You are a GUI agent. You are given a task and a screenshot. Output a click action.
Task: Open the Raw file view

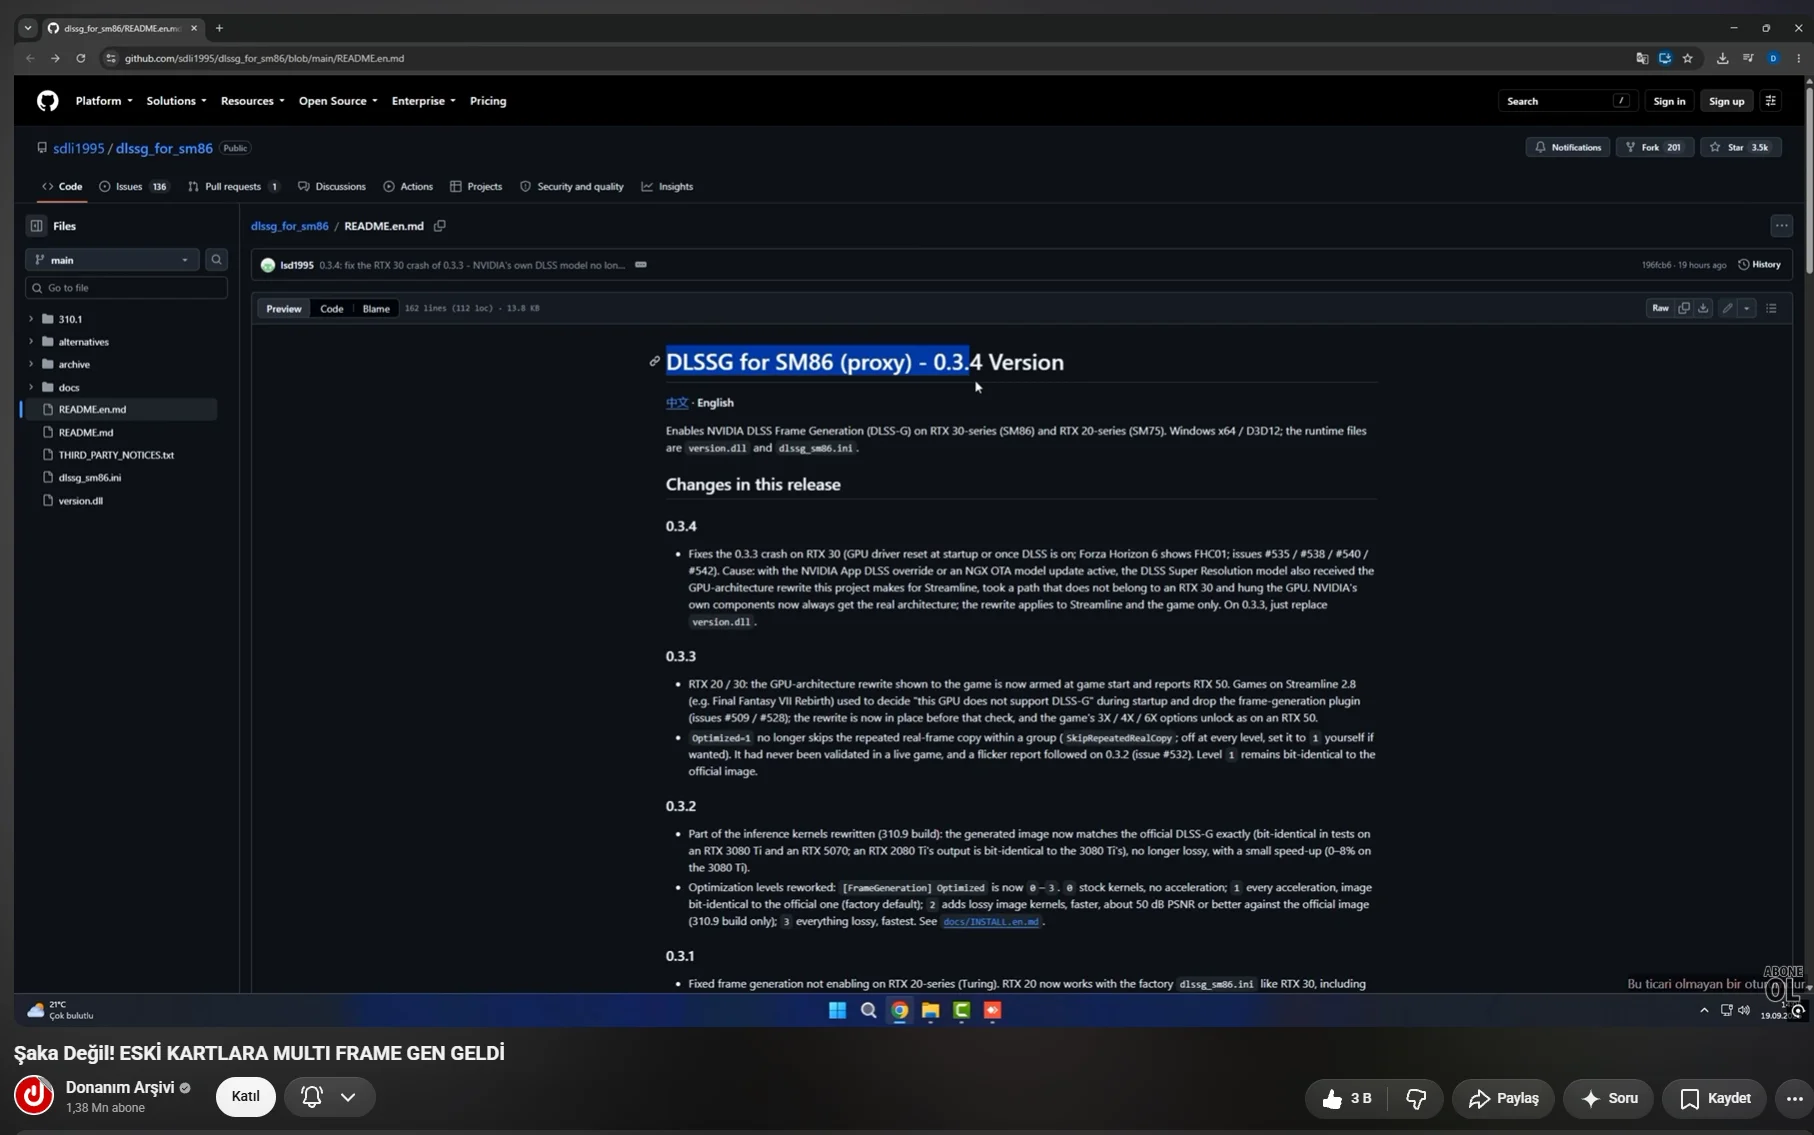pos(1660,308)
